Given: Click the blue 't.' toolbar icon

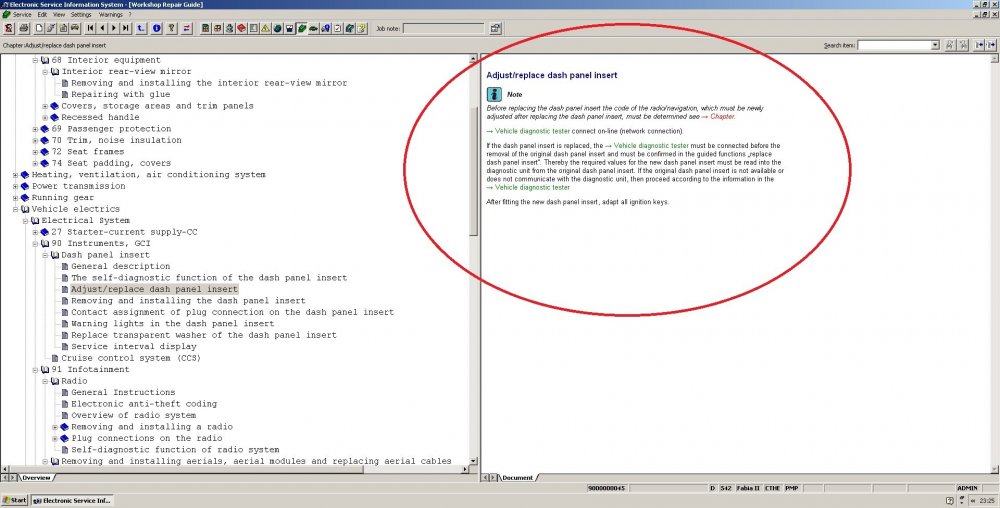Looking at the screenshot, I should [141, 28].
